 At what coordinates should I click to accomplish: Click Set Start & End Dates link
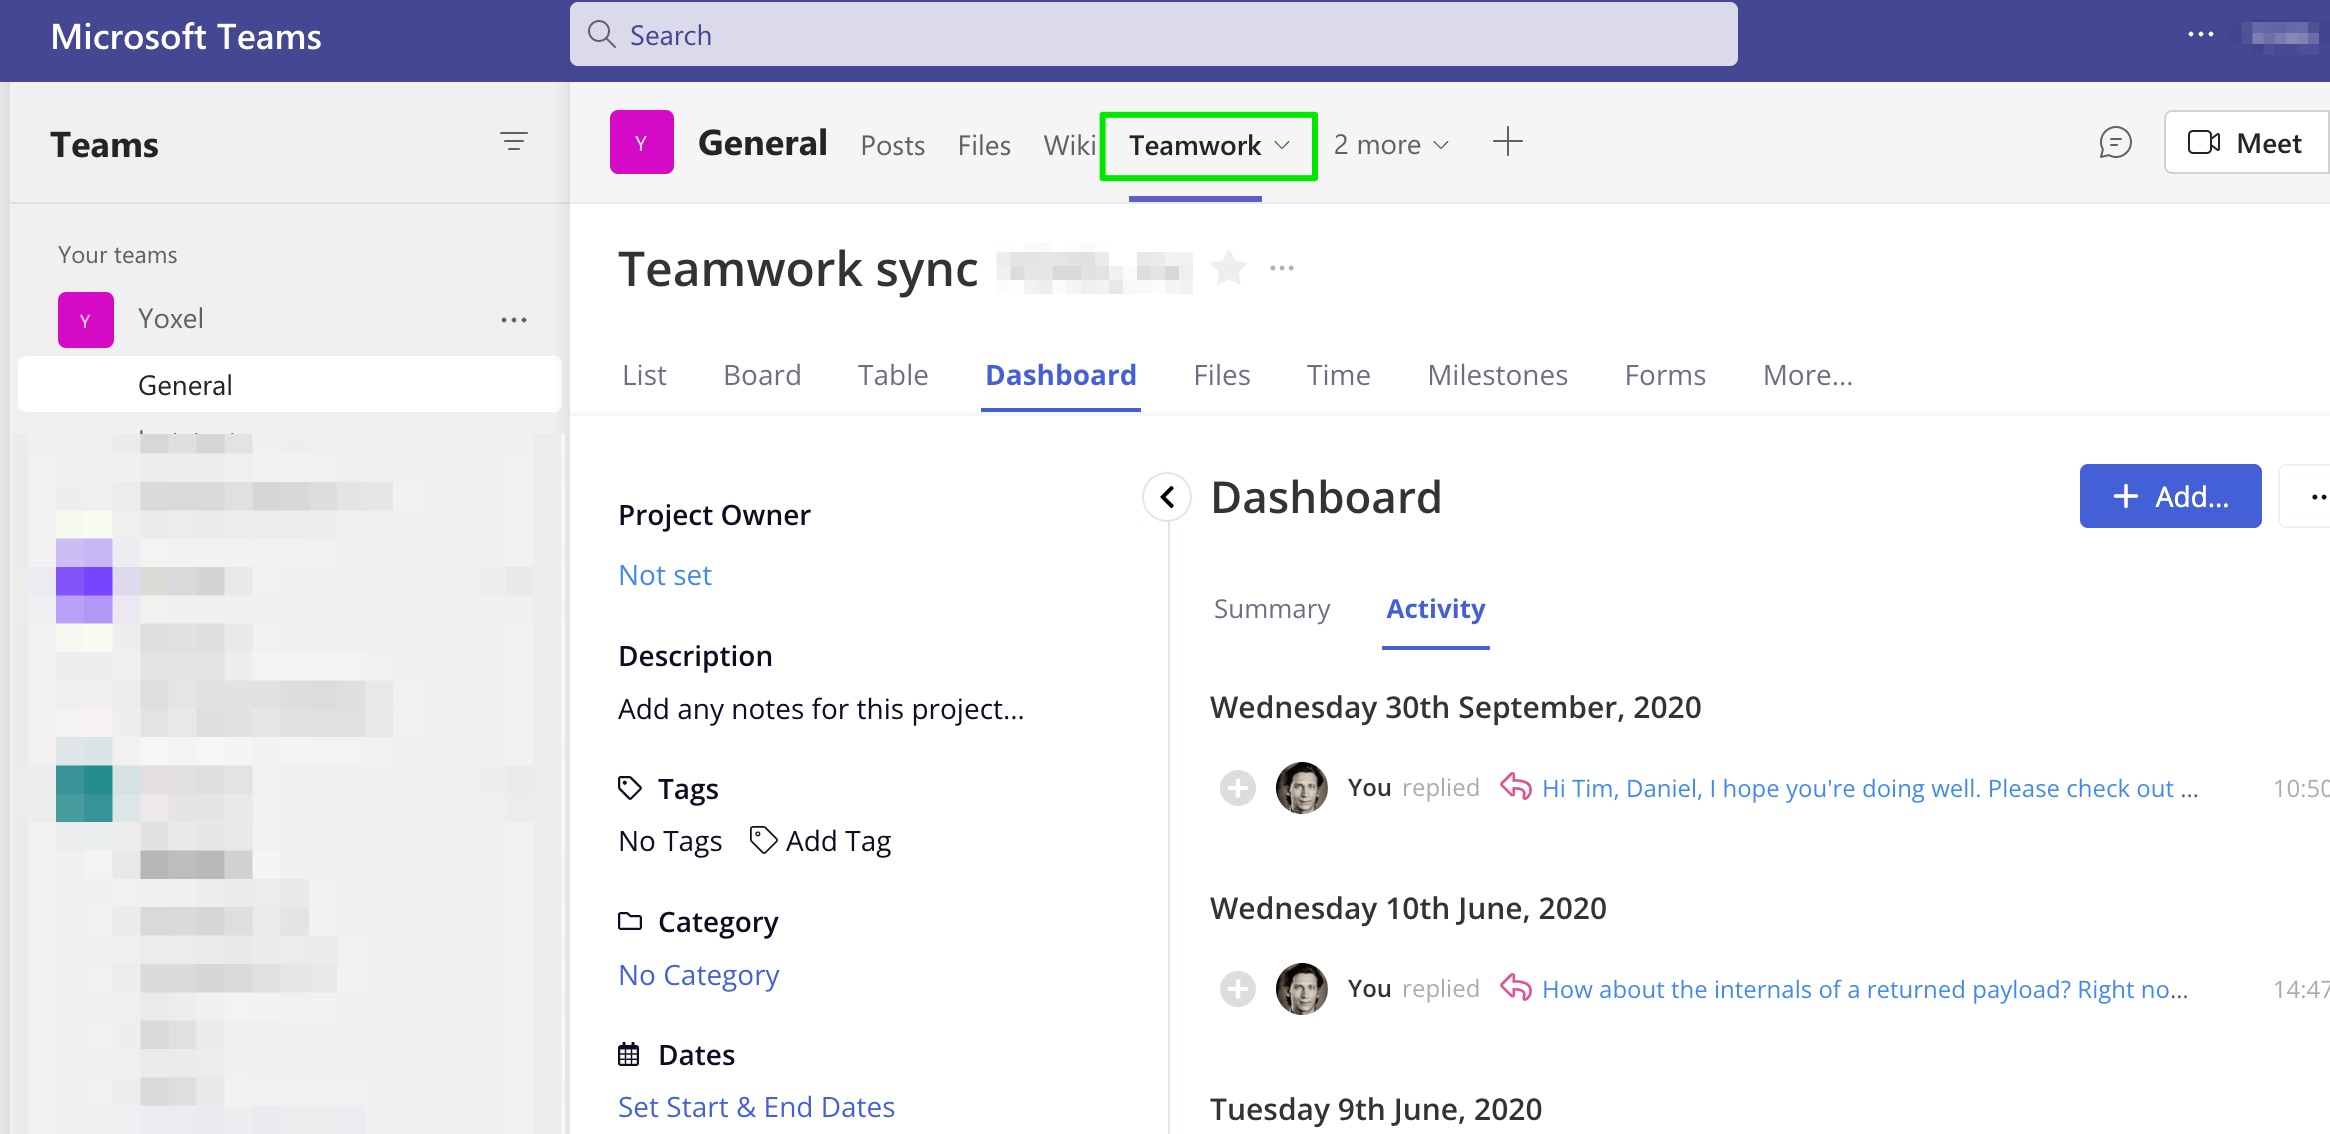(x=757, y=1107)
